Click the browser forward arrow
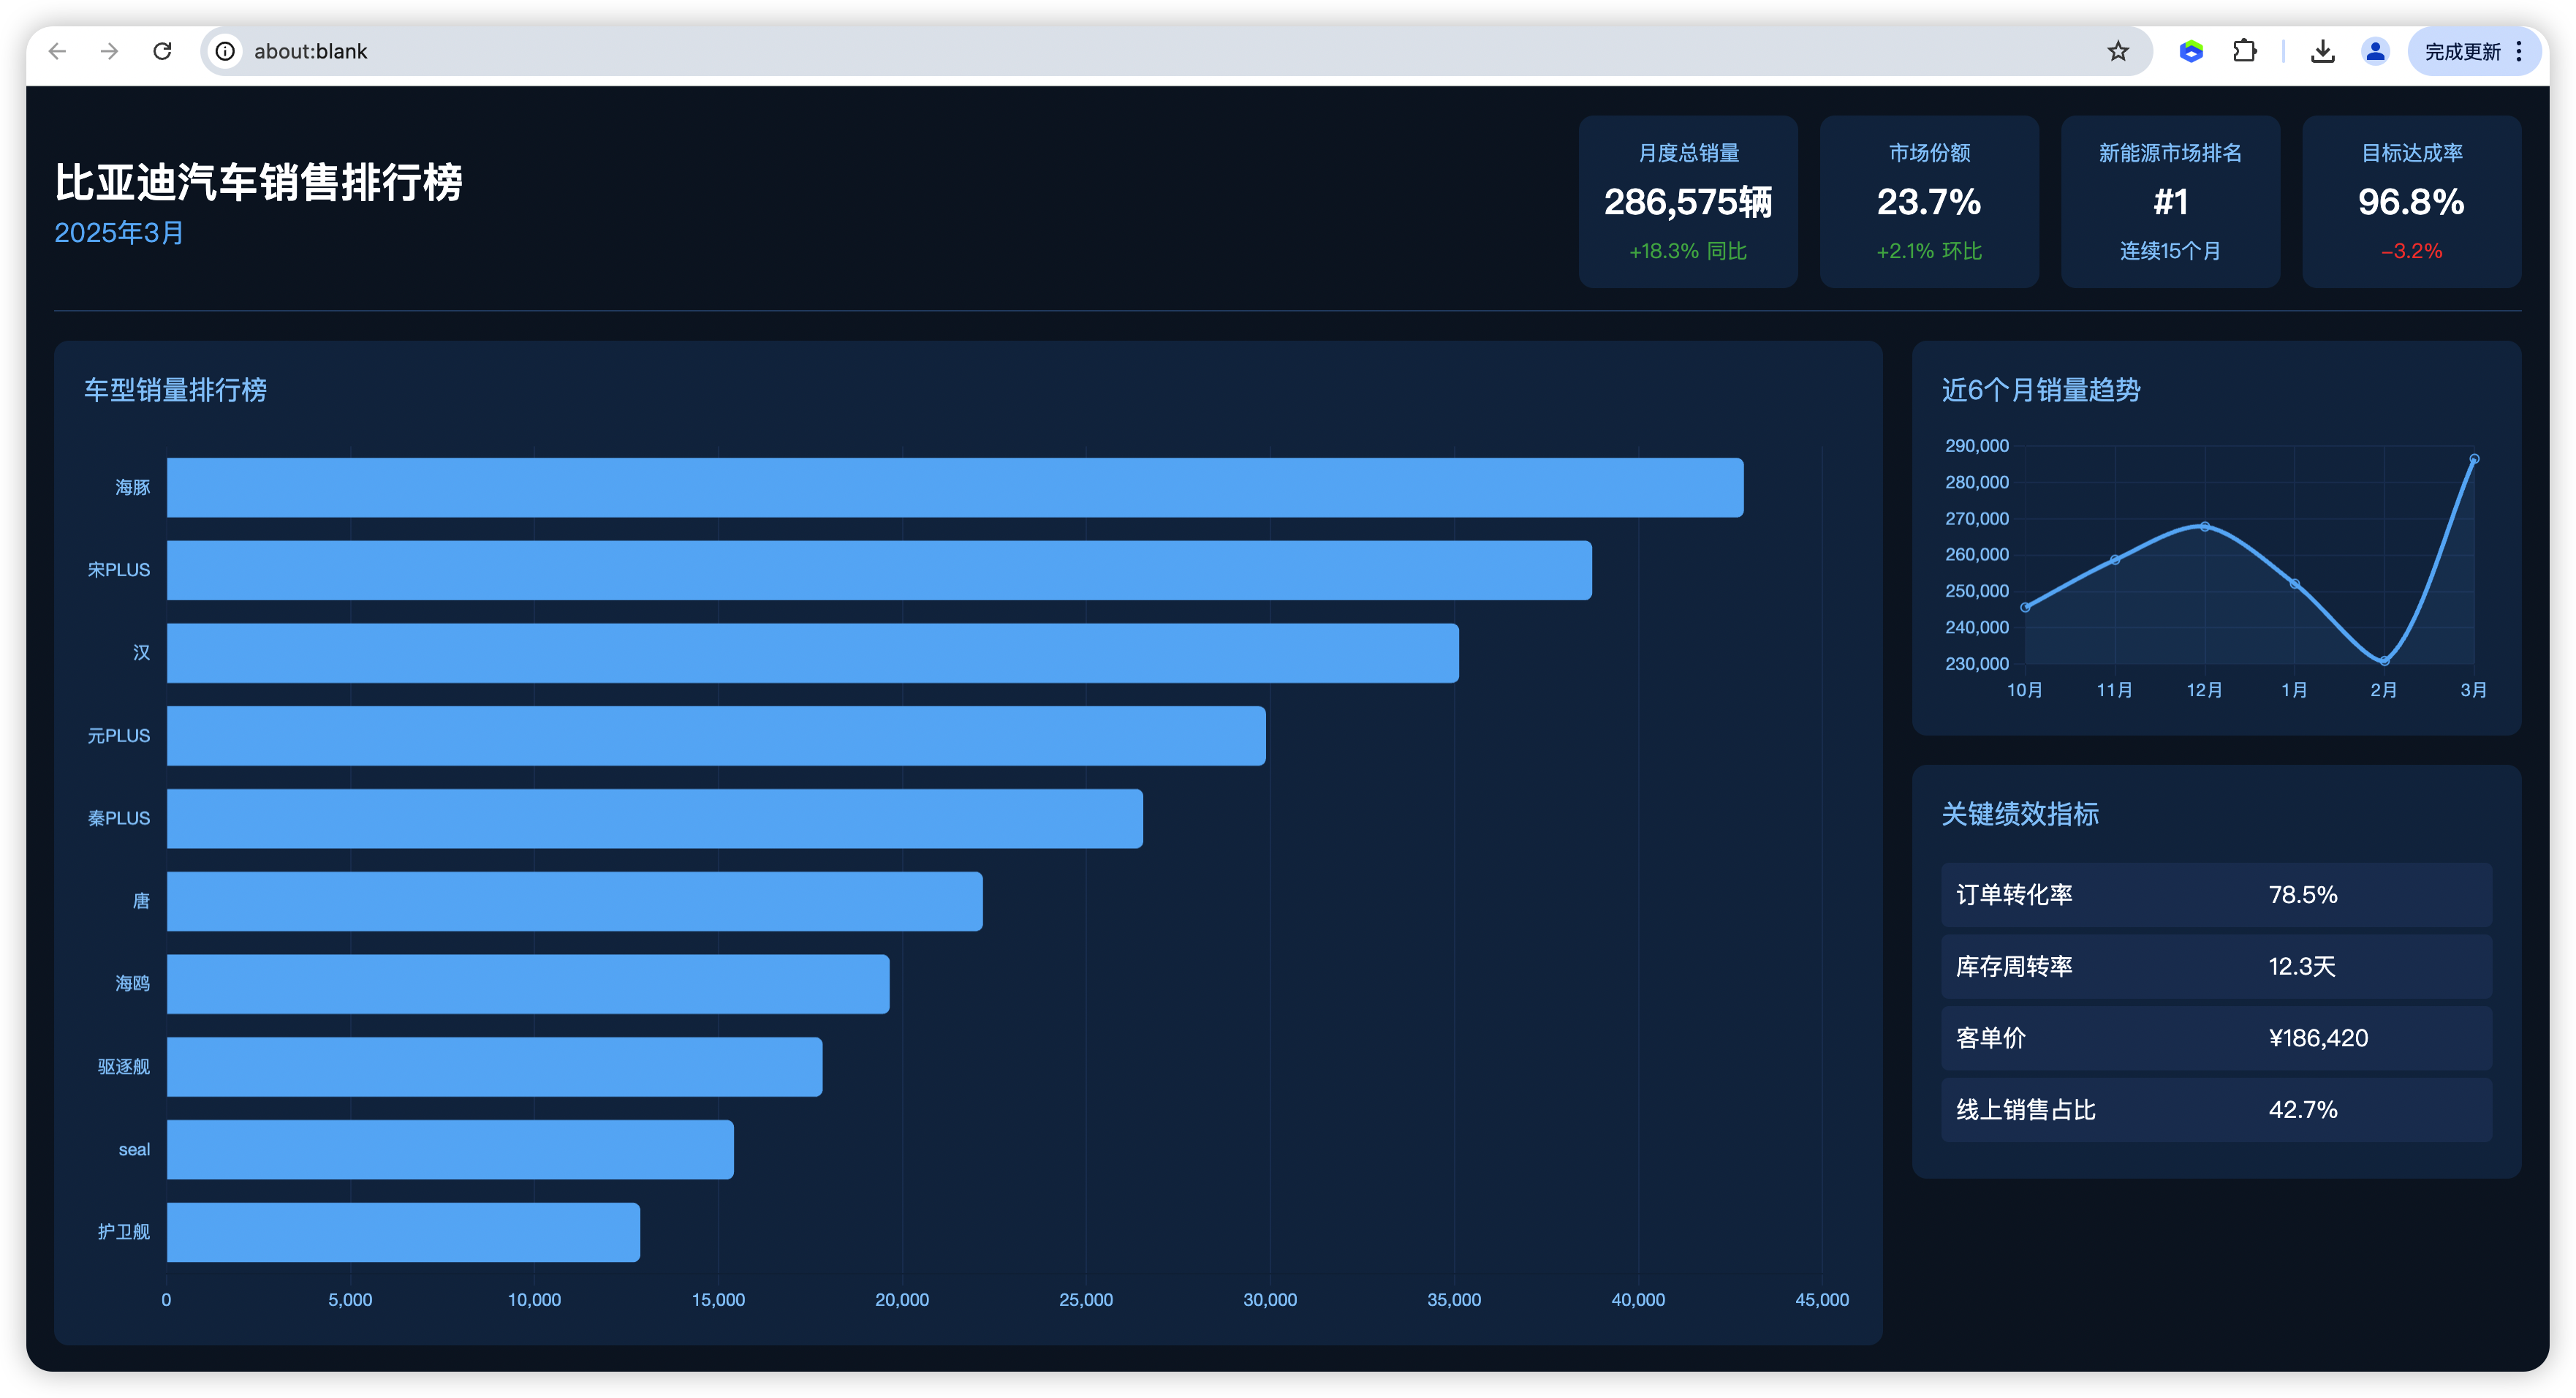2576x1398 pixels. point(110,51)
